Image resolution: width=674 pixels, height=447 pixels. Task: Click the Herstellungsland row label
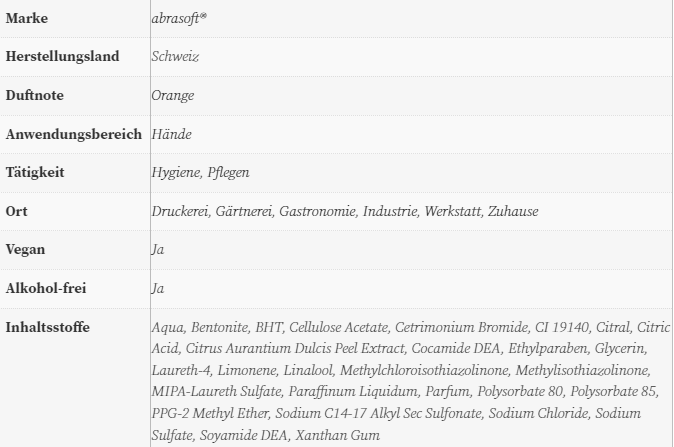click(x=63, y=57)
